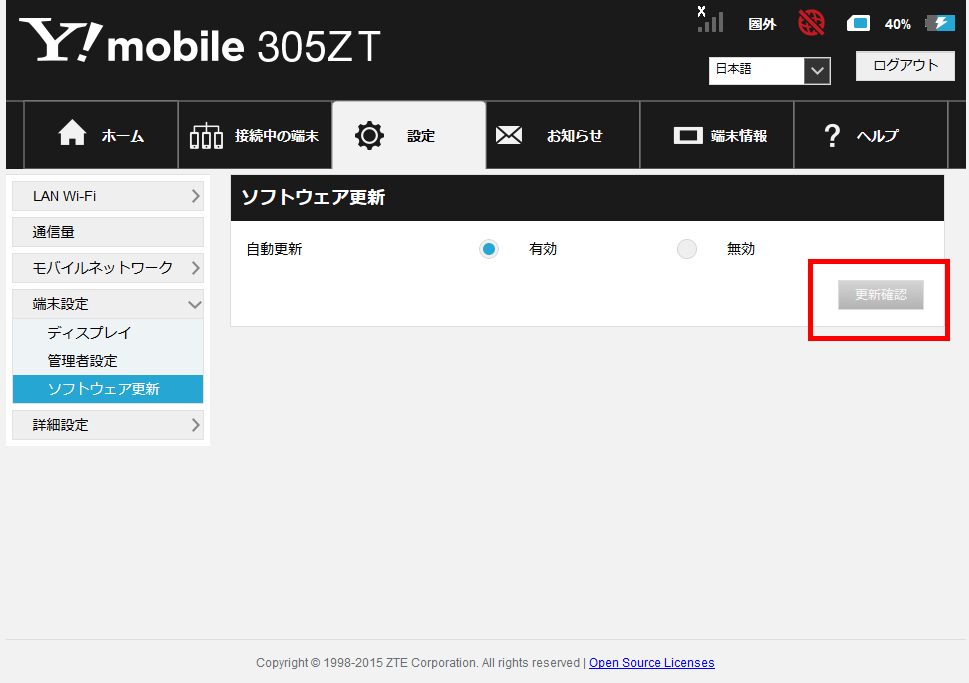Open the 端末情報 tab

(717, 135)
